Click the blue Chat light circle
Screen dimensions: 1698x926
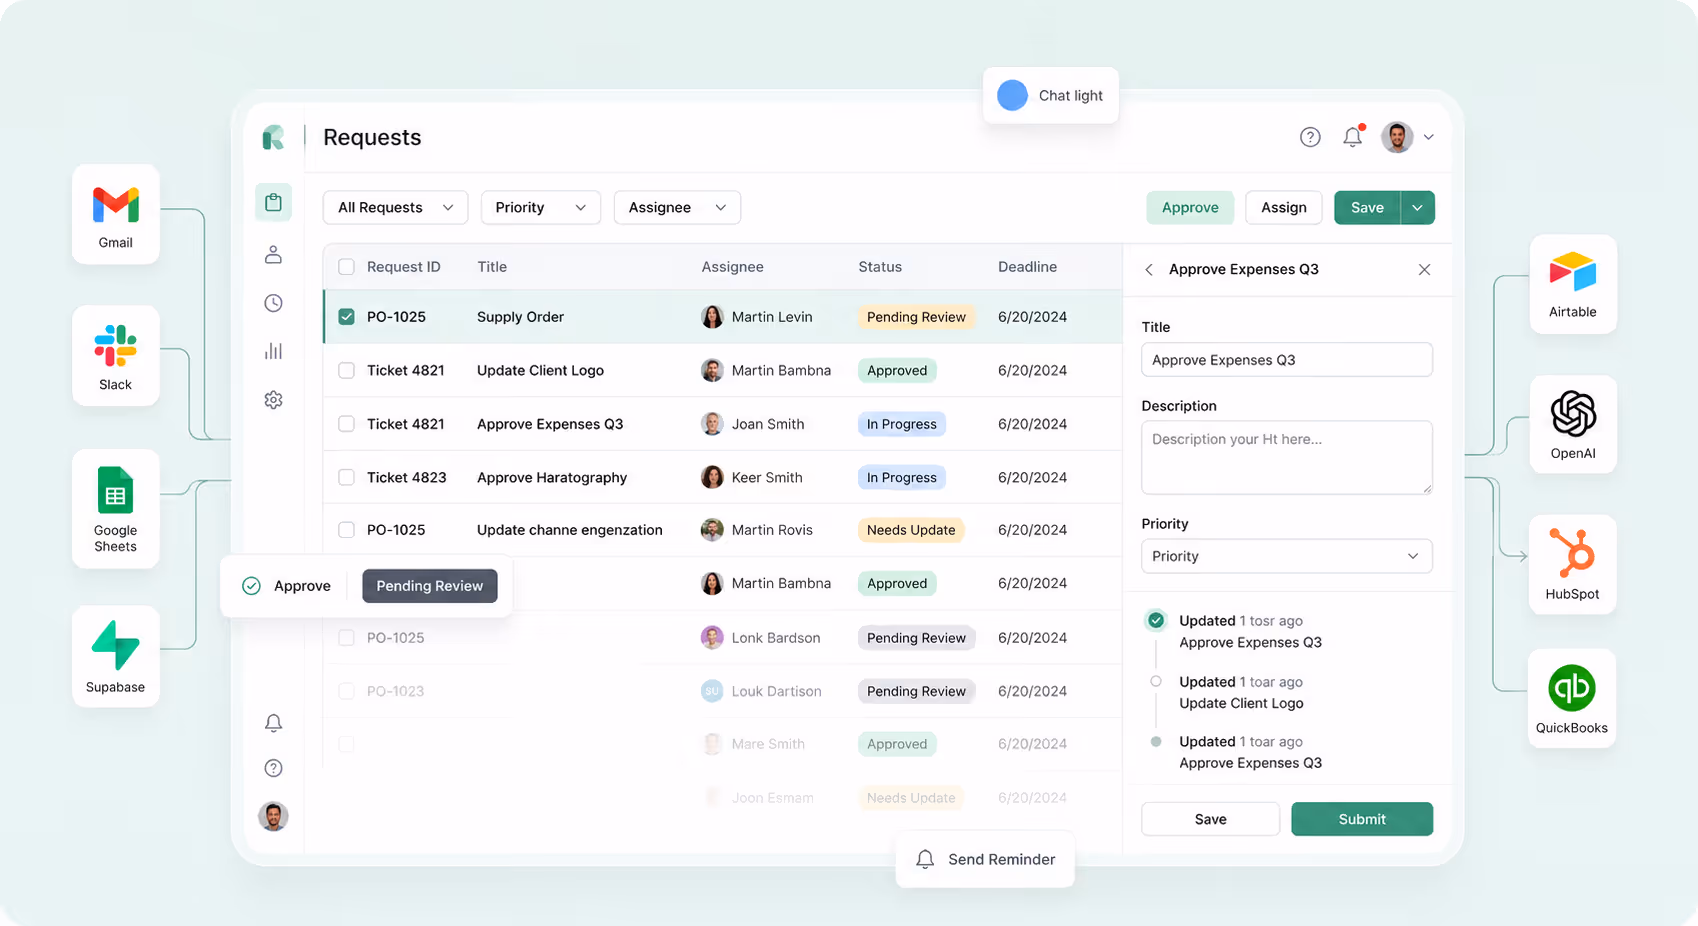tap(1012, 95)
